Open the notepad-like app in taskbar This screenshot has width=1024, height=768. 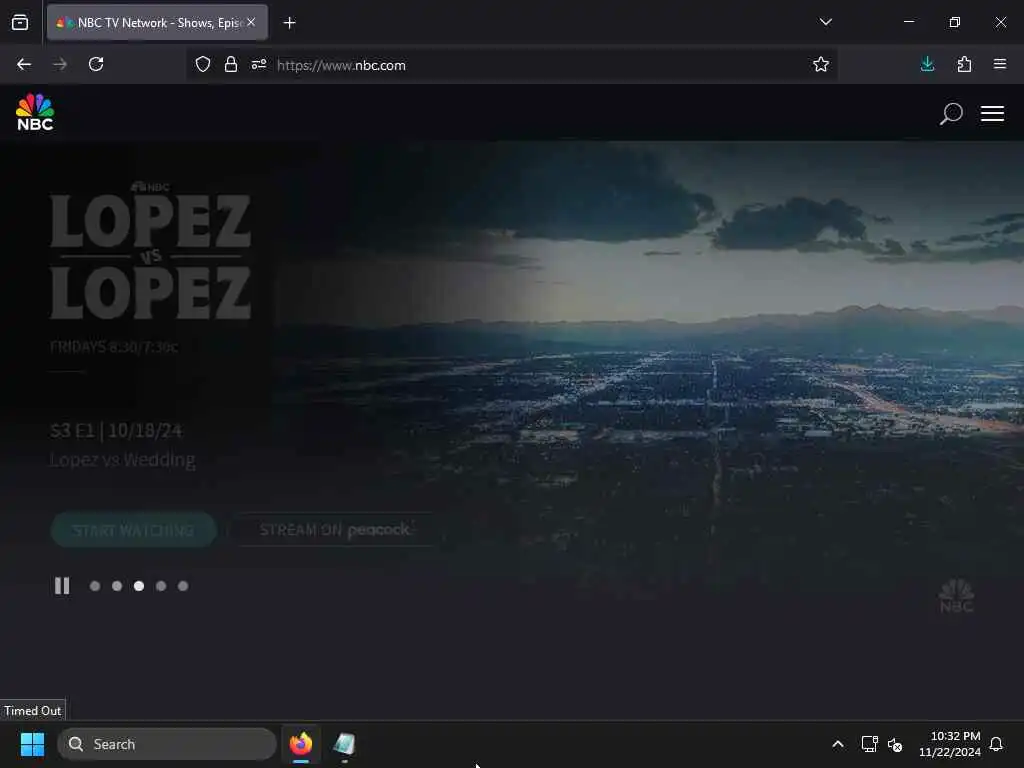[344, 744]
